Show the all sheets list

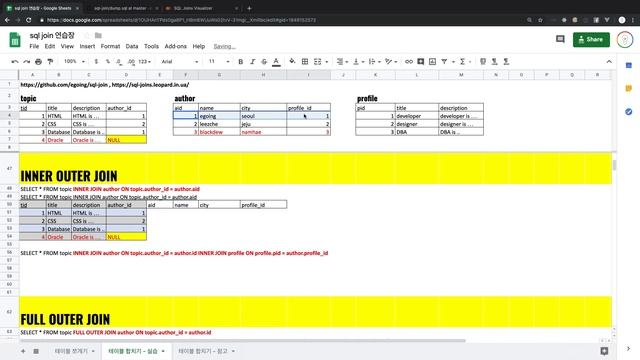coord(36,351)
